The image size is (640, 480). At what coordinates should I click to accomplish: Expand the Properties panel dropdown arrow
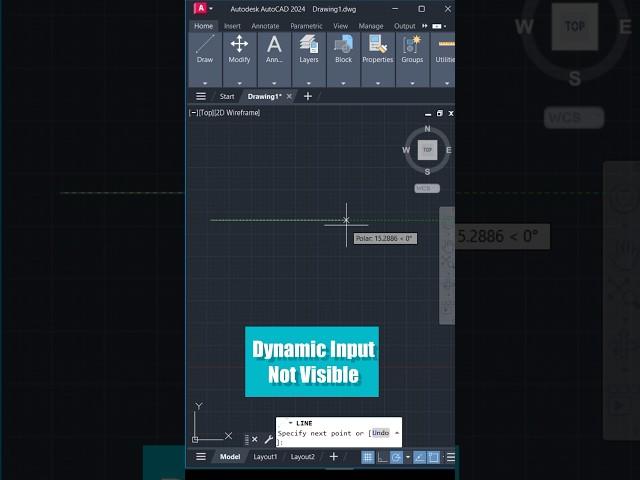(378, 83)
